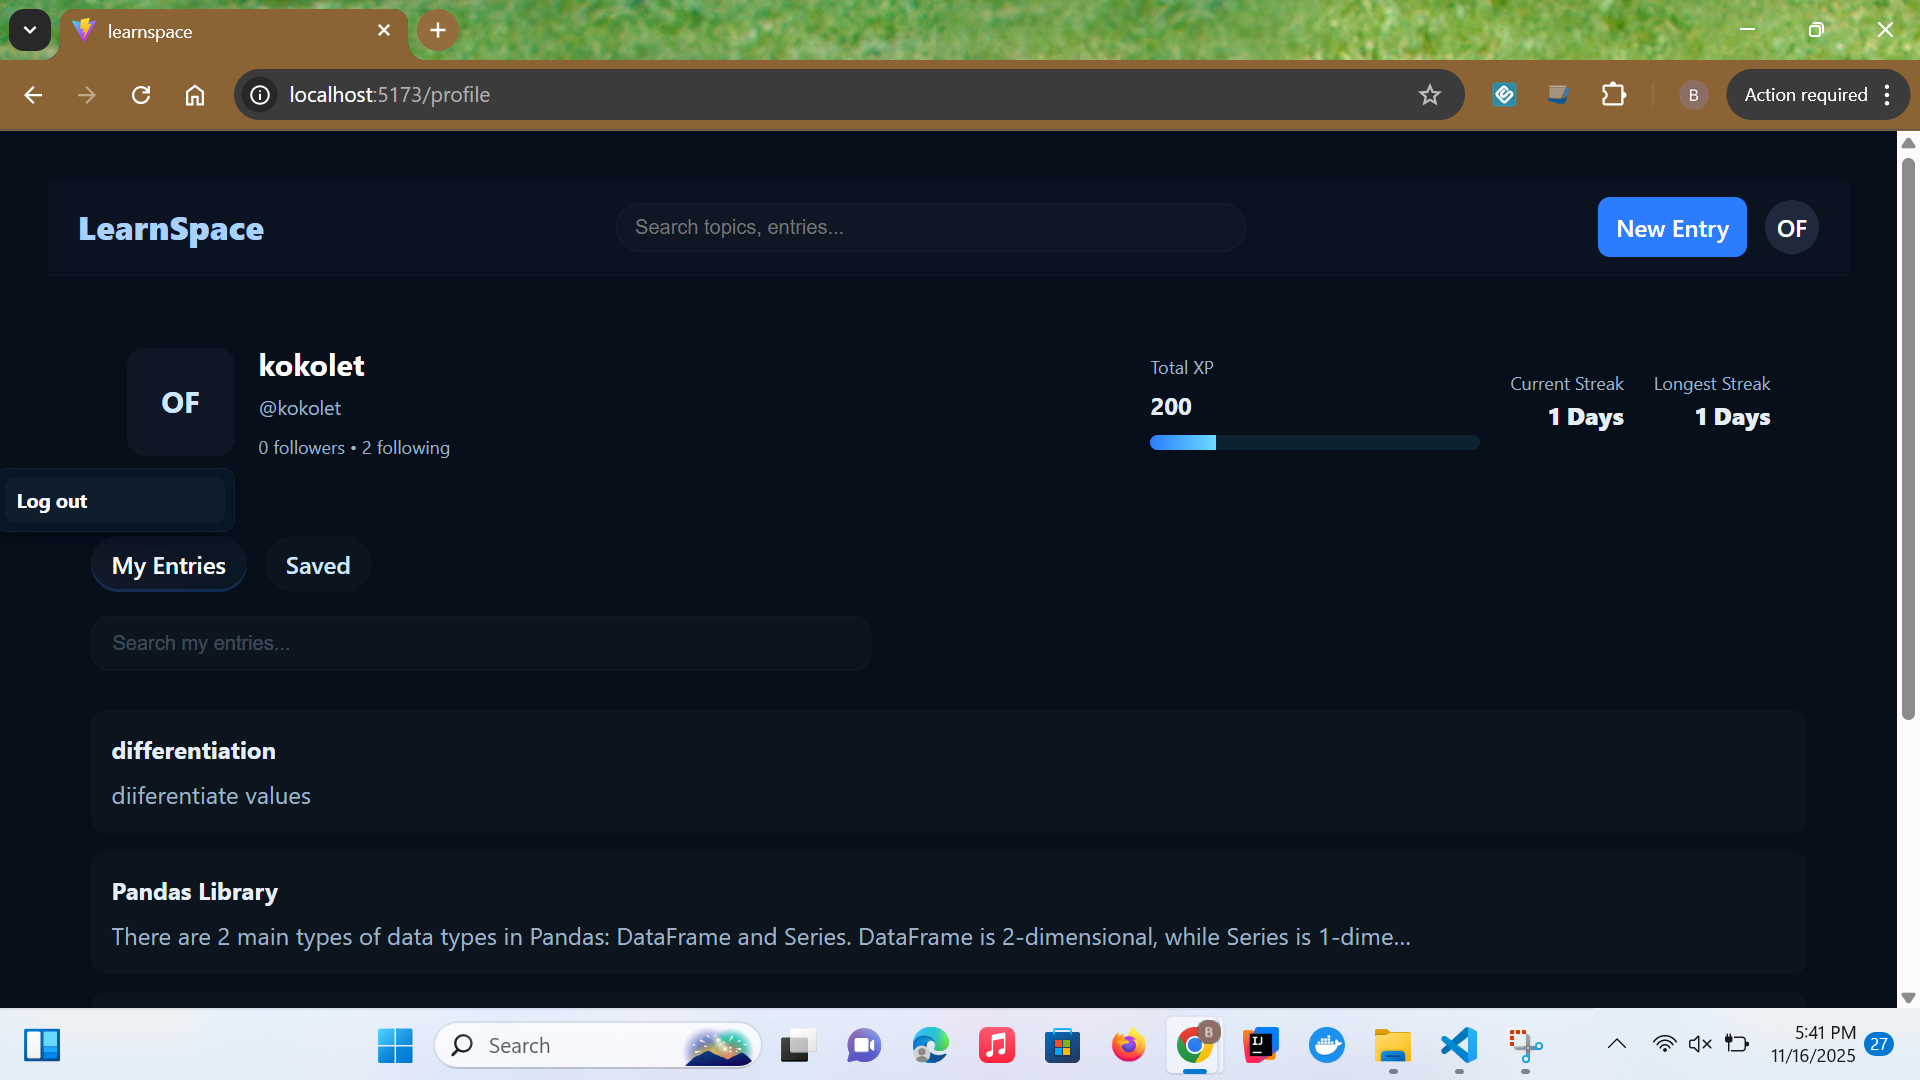Click Log out in the menu
This screenshot has width=1920, height=1080.
coord(52,501)
